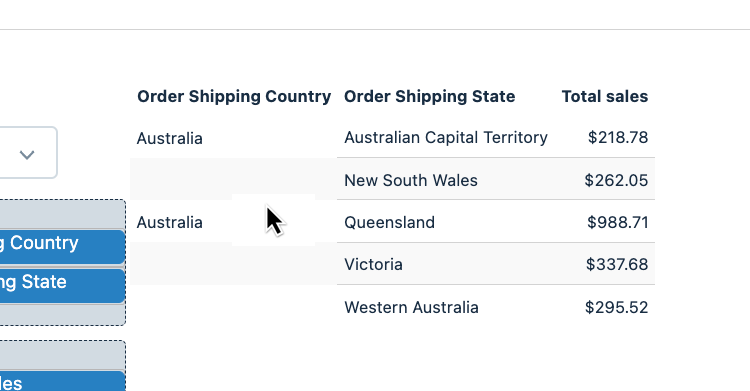Image resolution: width=750 pixels, height=391 pixels.
Task: Click Australian Capital Territory cell
Action: pyautogui.click(x=446, y=137)
